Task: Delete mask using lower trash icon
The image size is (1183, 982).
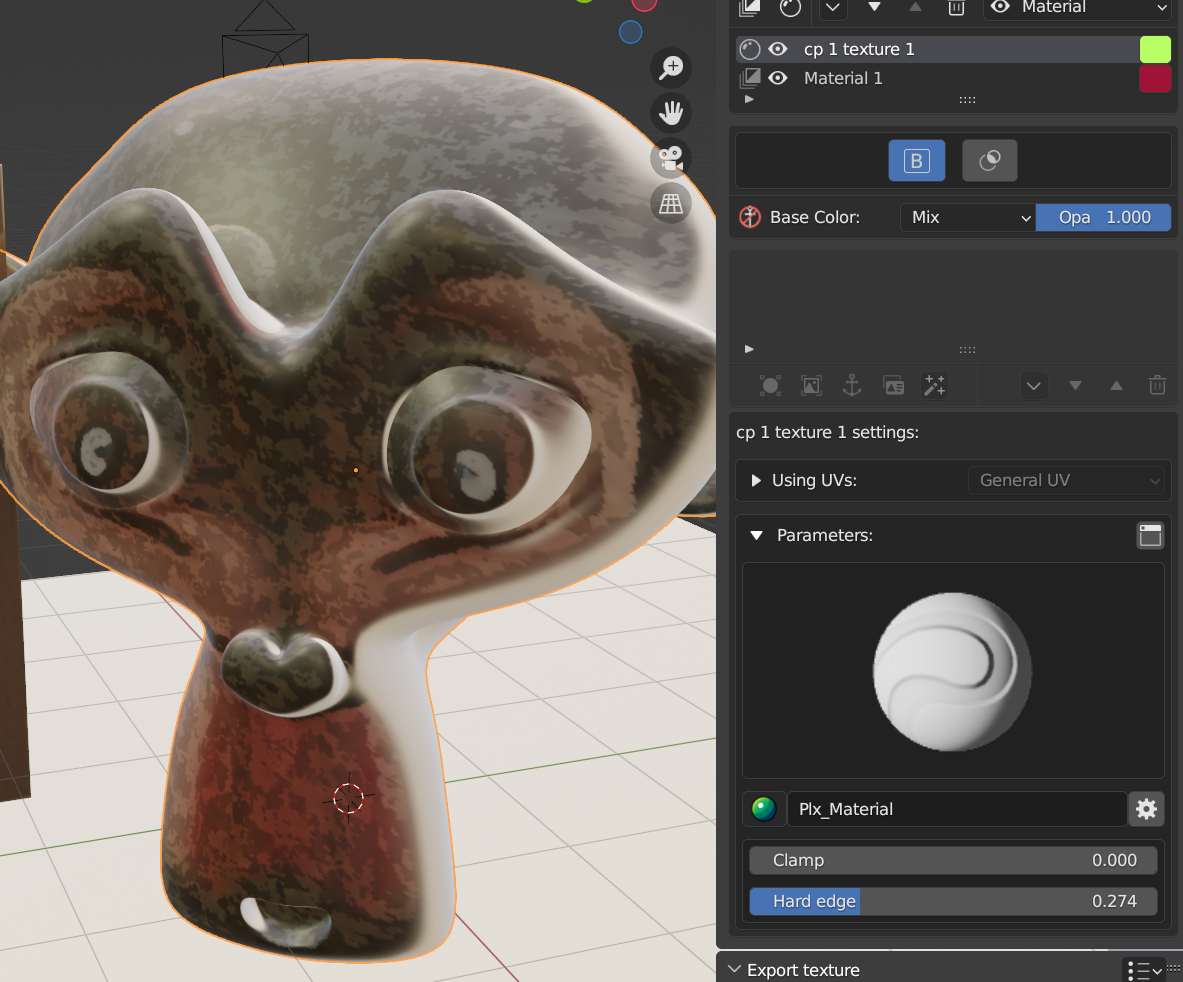Action: pos(1157,385)
